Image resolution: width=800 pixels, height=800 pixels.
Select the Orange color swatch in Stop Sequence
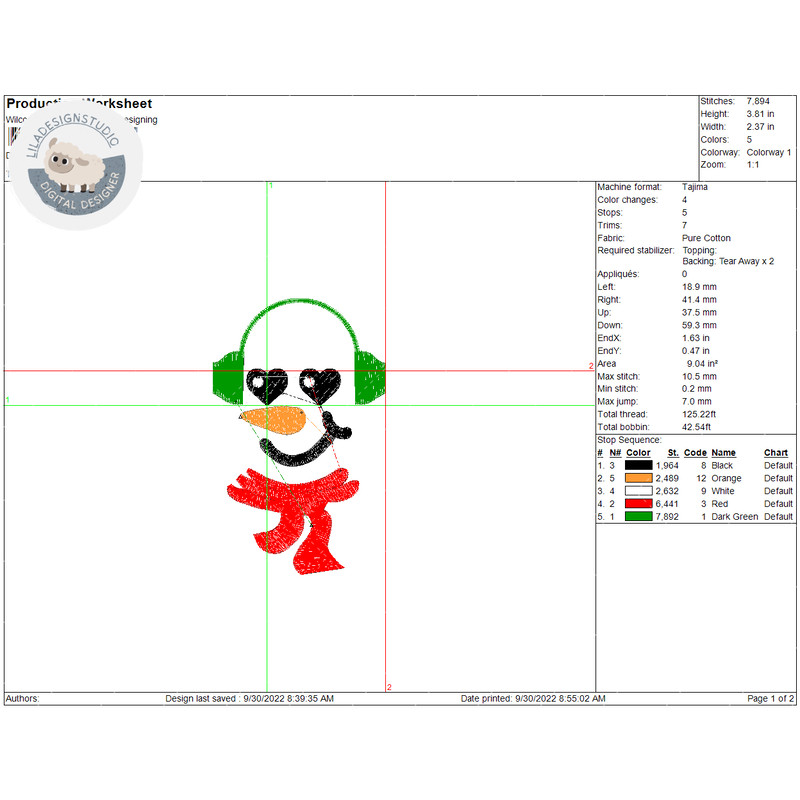click(641, 478)
